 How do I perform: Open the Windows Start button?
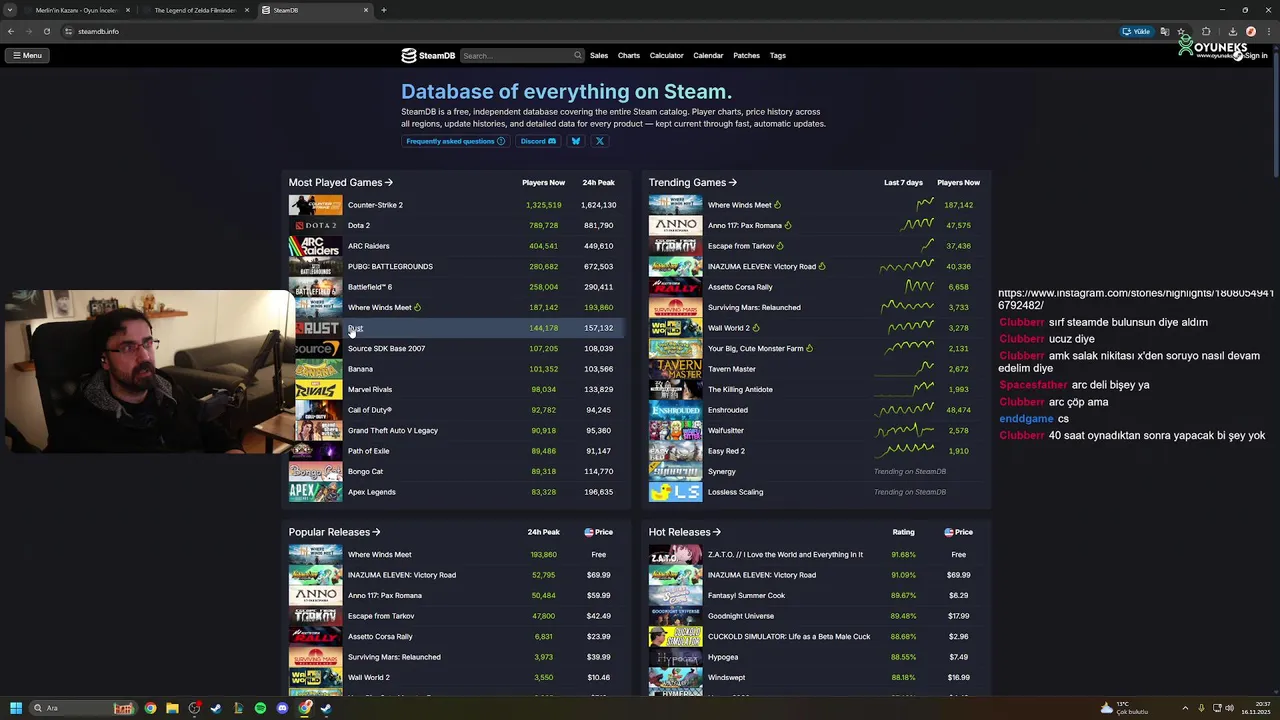point(15,708)
